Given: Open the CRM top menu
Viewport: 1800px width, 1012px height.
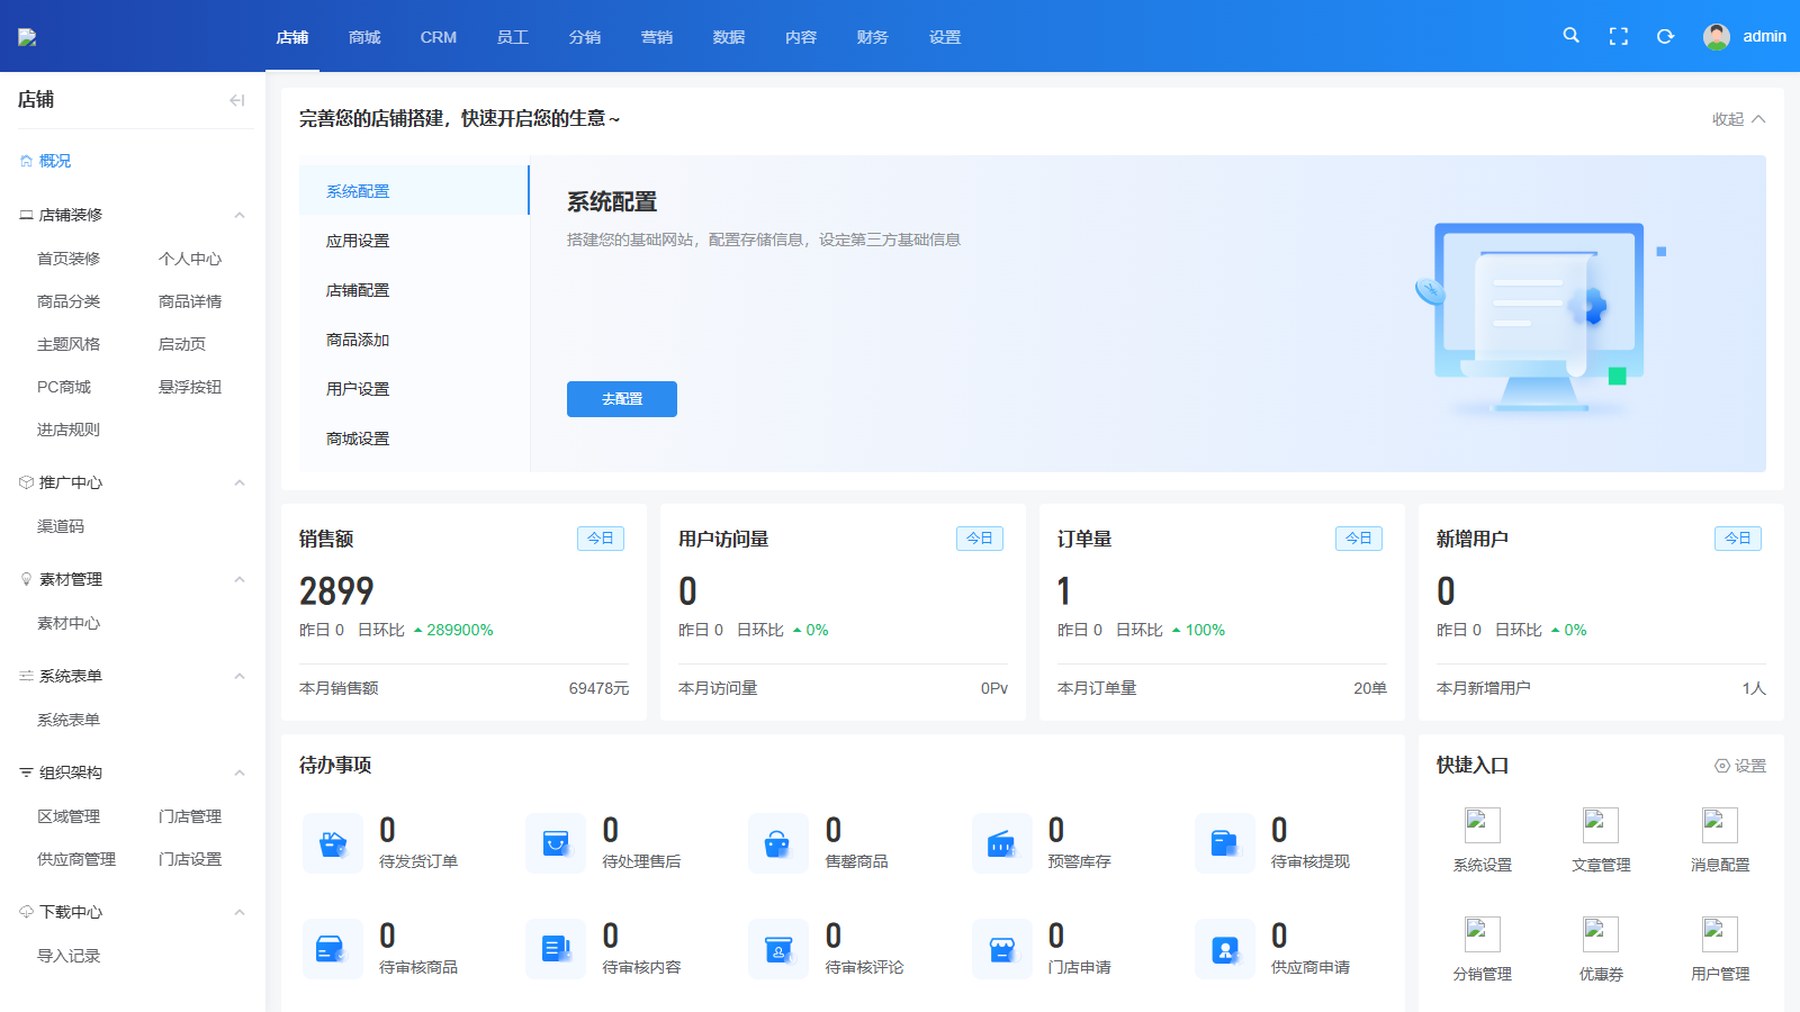Looking at the screenshot, I should pyautogui.click(x=438, y=37).
